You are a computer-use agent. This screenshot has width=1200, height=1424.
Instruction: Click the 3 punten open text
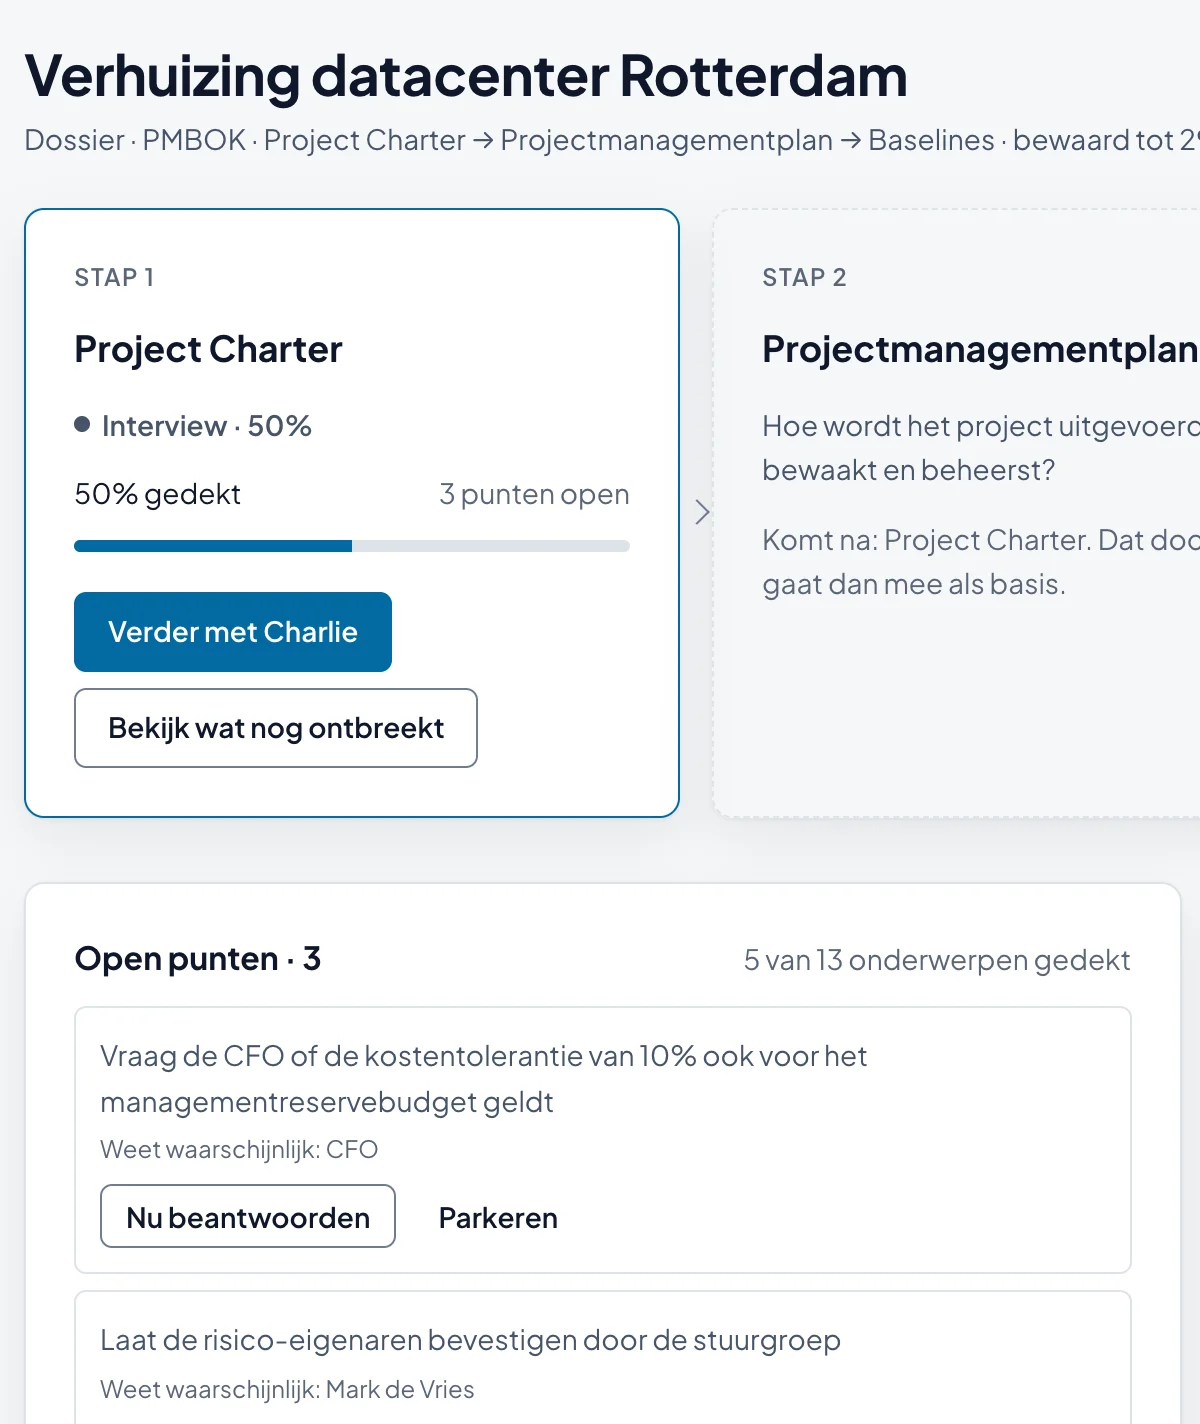pos(534,494)
